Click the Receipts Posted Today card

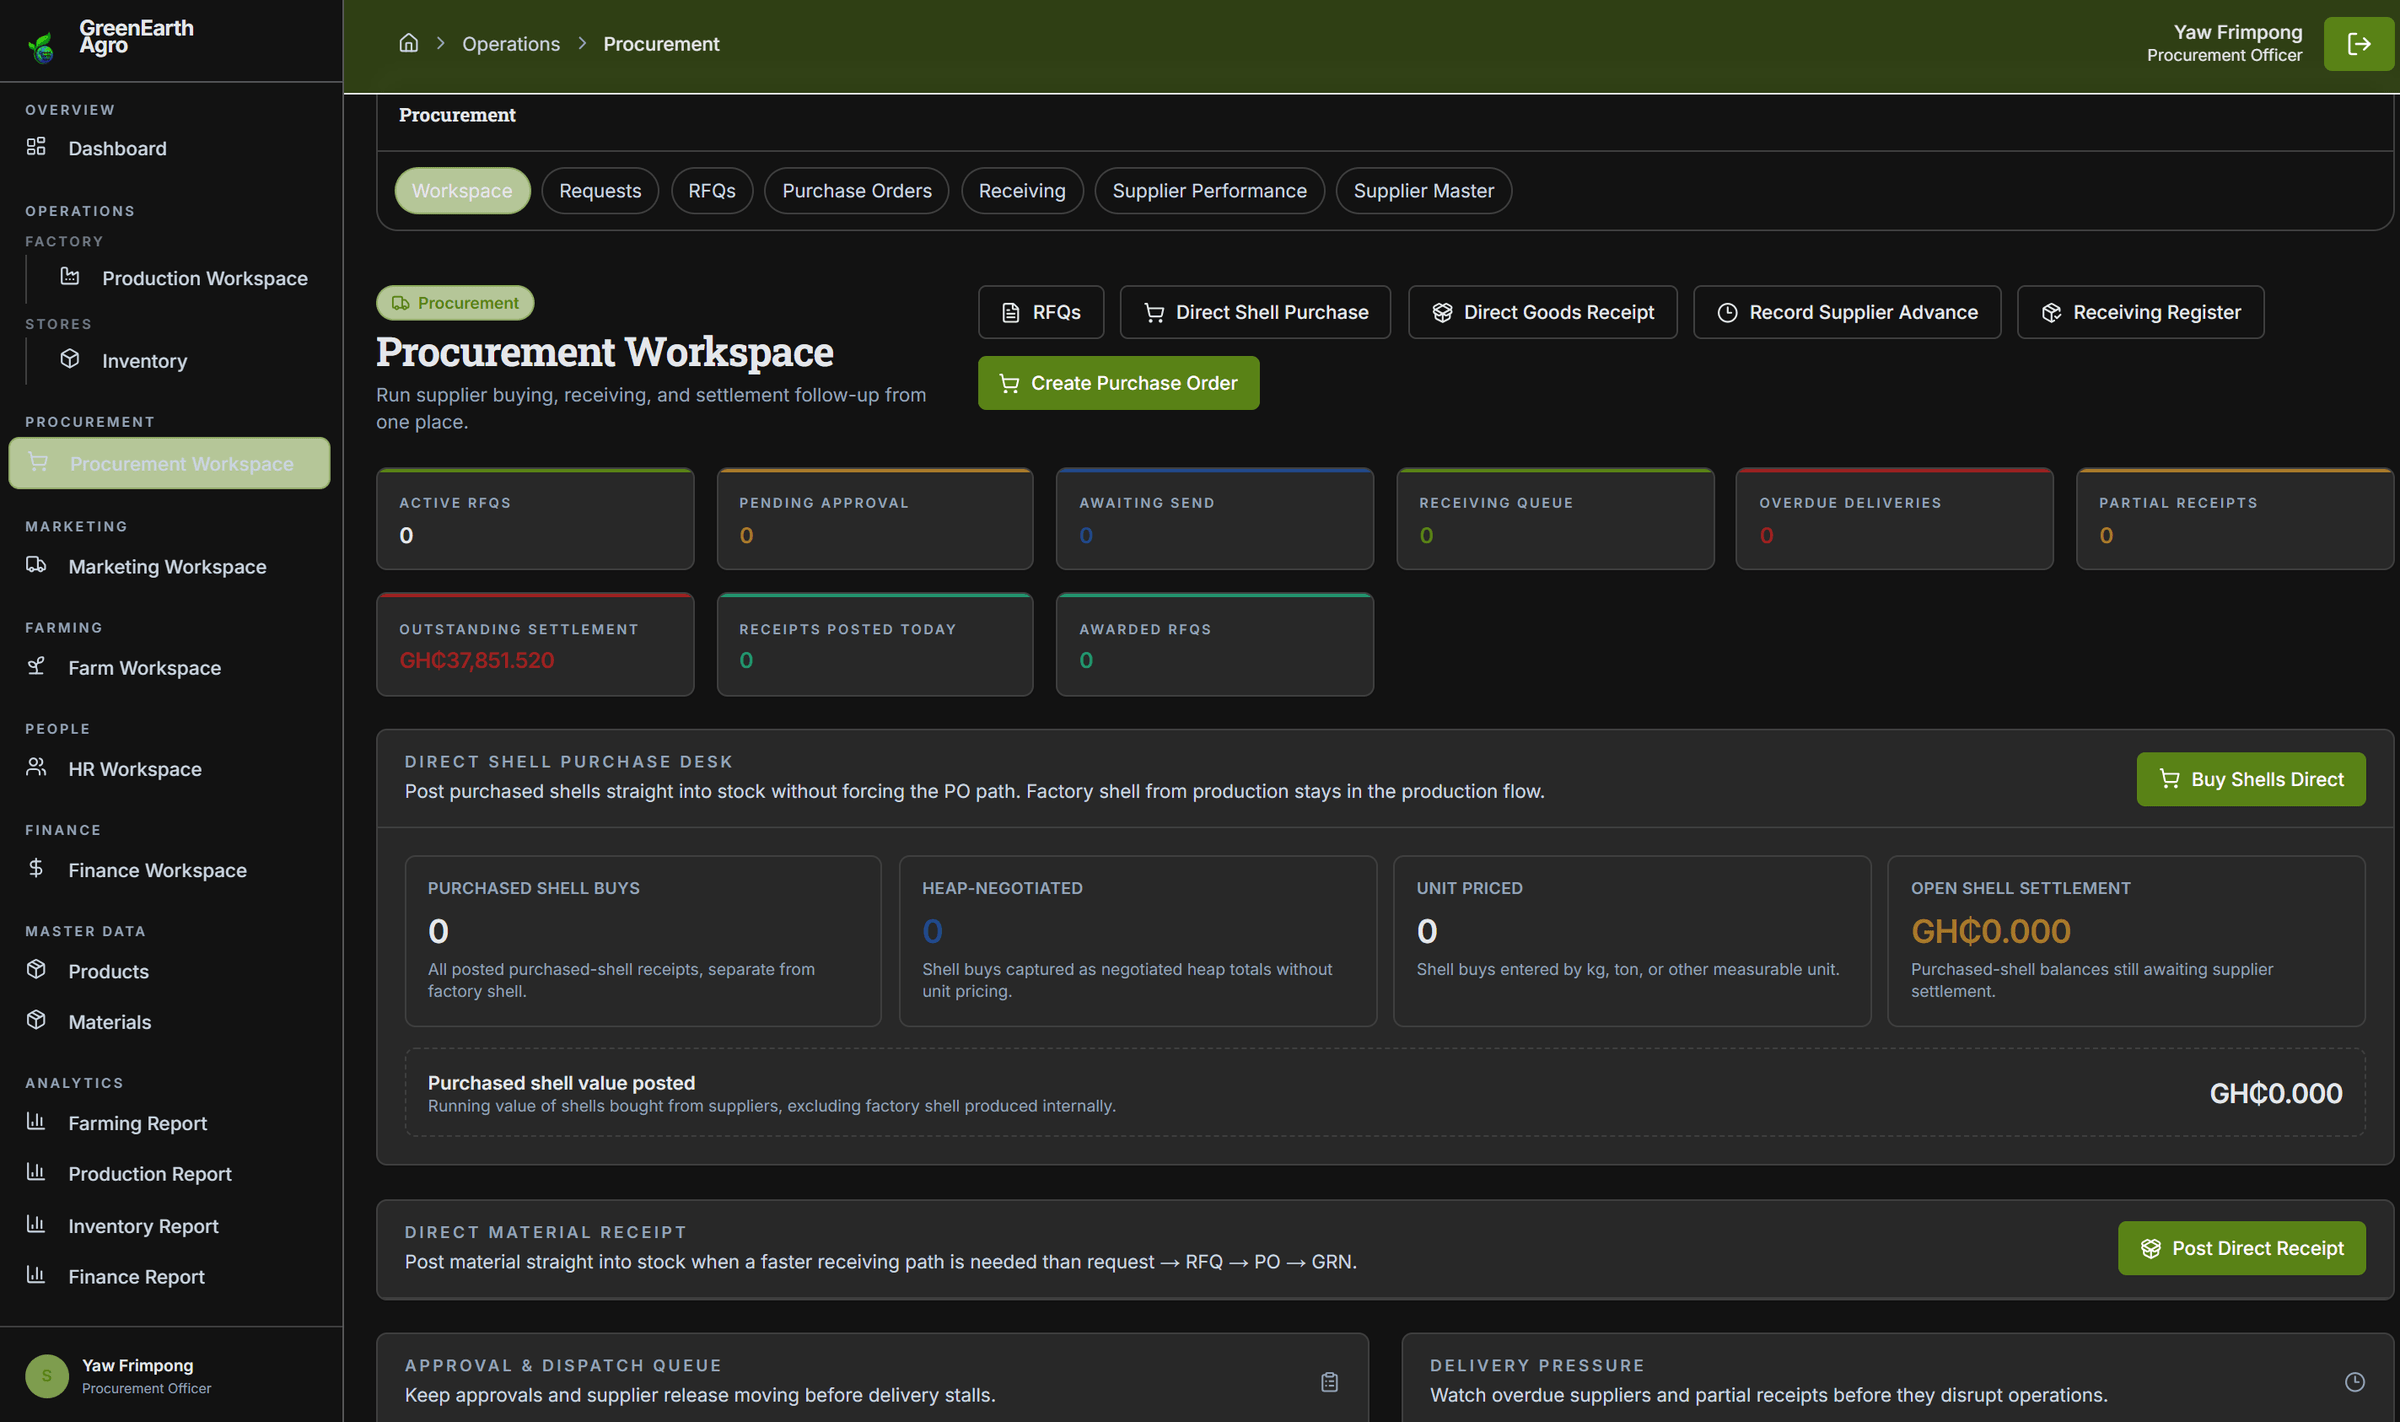point(875,645)
